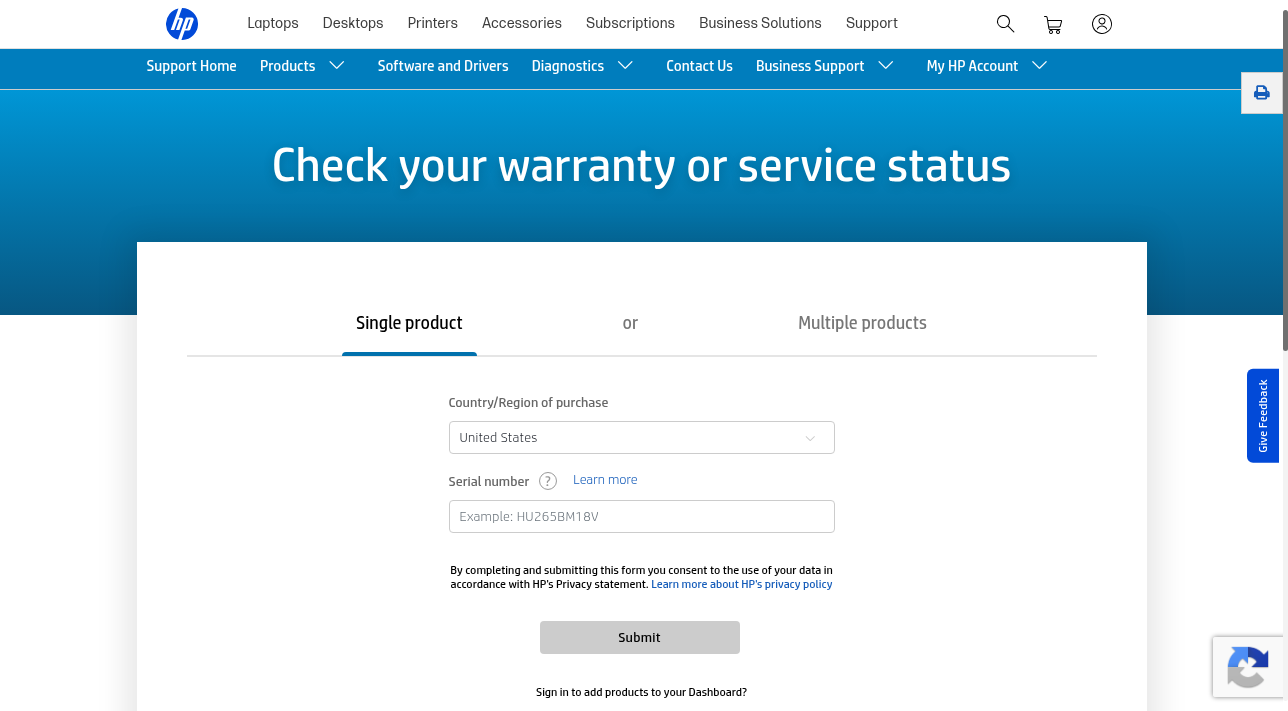This screenshot has width=1288, height=711.
Task: Open Learn more about HP's privacy policy
Action: (742, 584)
